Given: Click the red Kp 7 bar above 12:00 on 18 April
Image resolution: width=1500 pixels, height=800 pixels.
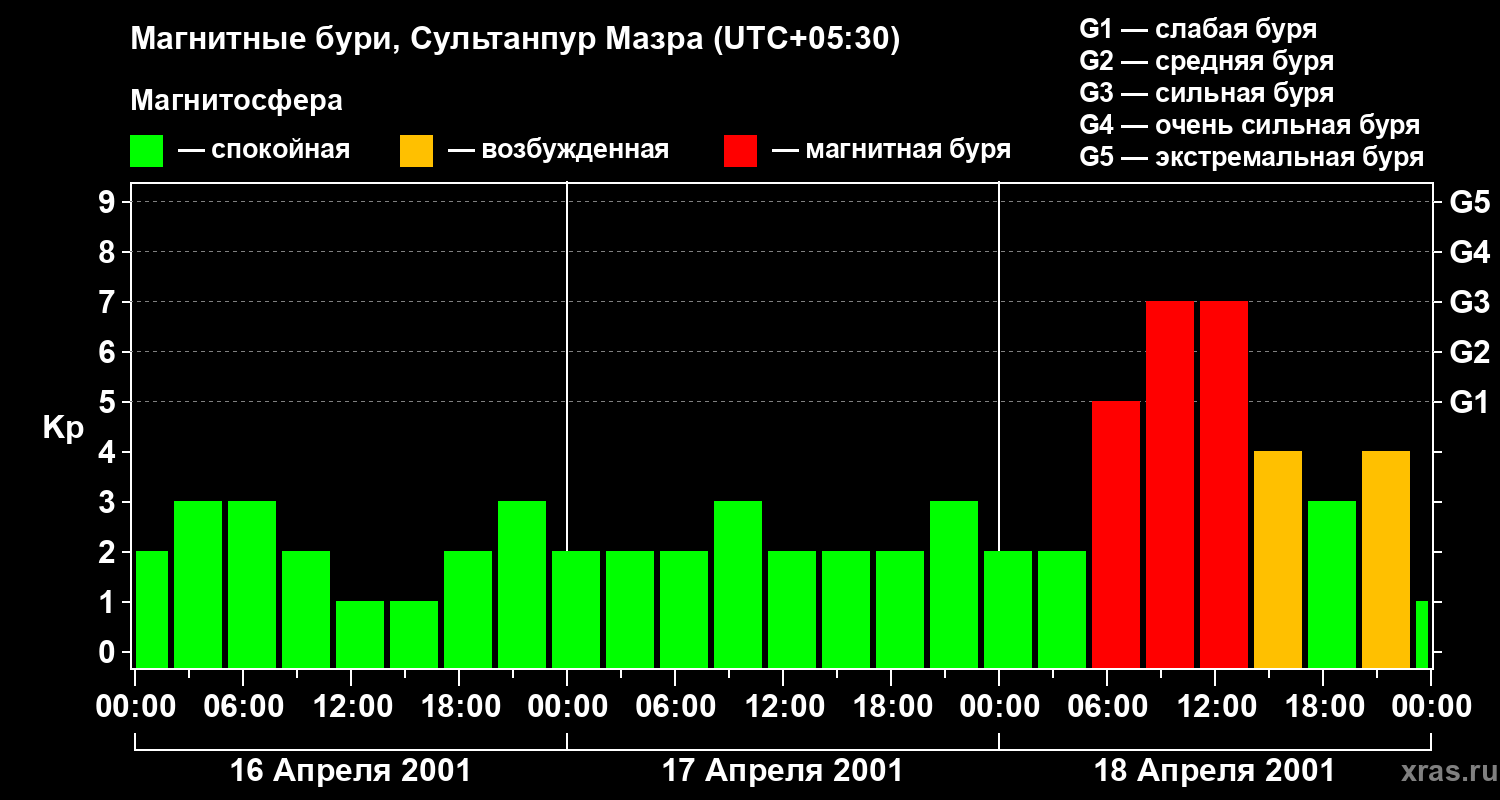Looking at the screenshot, I should click(1224, 484).
